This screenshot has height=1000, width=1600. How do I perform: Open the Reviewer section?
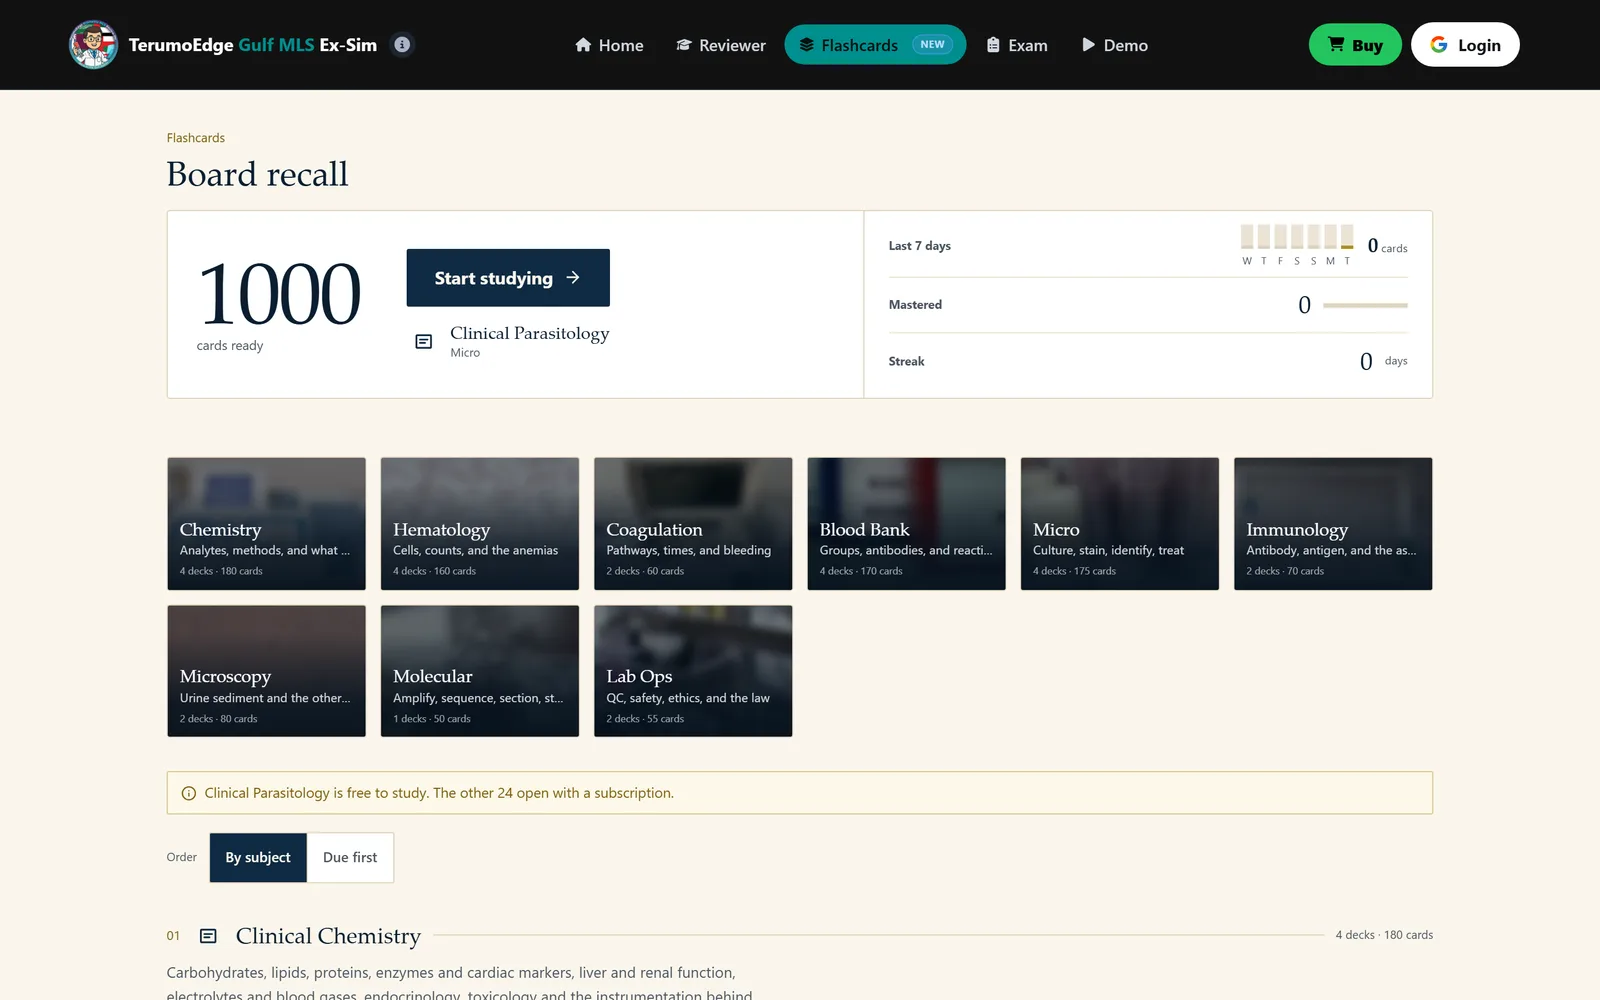point(721,45)
